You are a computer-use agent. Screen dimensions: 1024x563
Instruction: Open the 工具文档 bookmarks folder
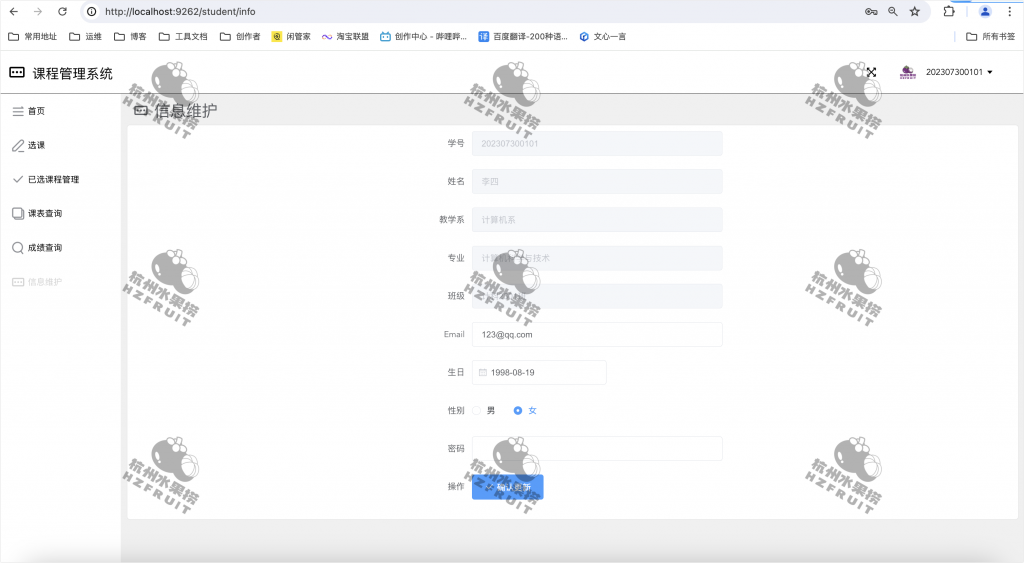[183, 37]
